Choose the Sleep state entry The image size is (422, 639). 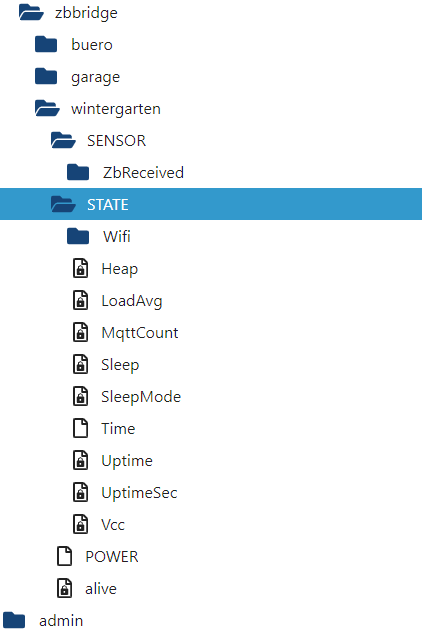[x=120, y=365]
